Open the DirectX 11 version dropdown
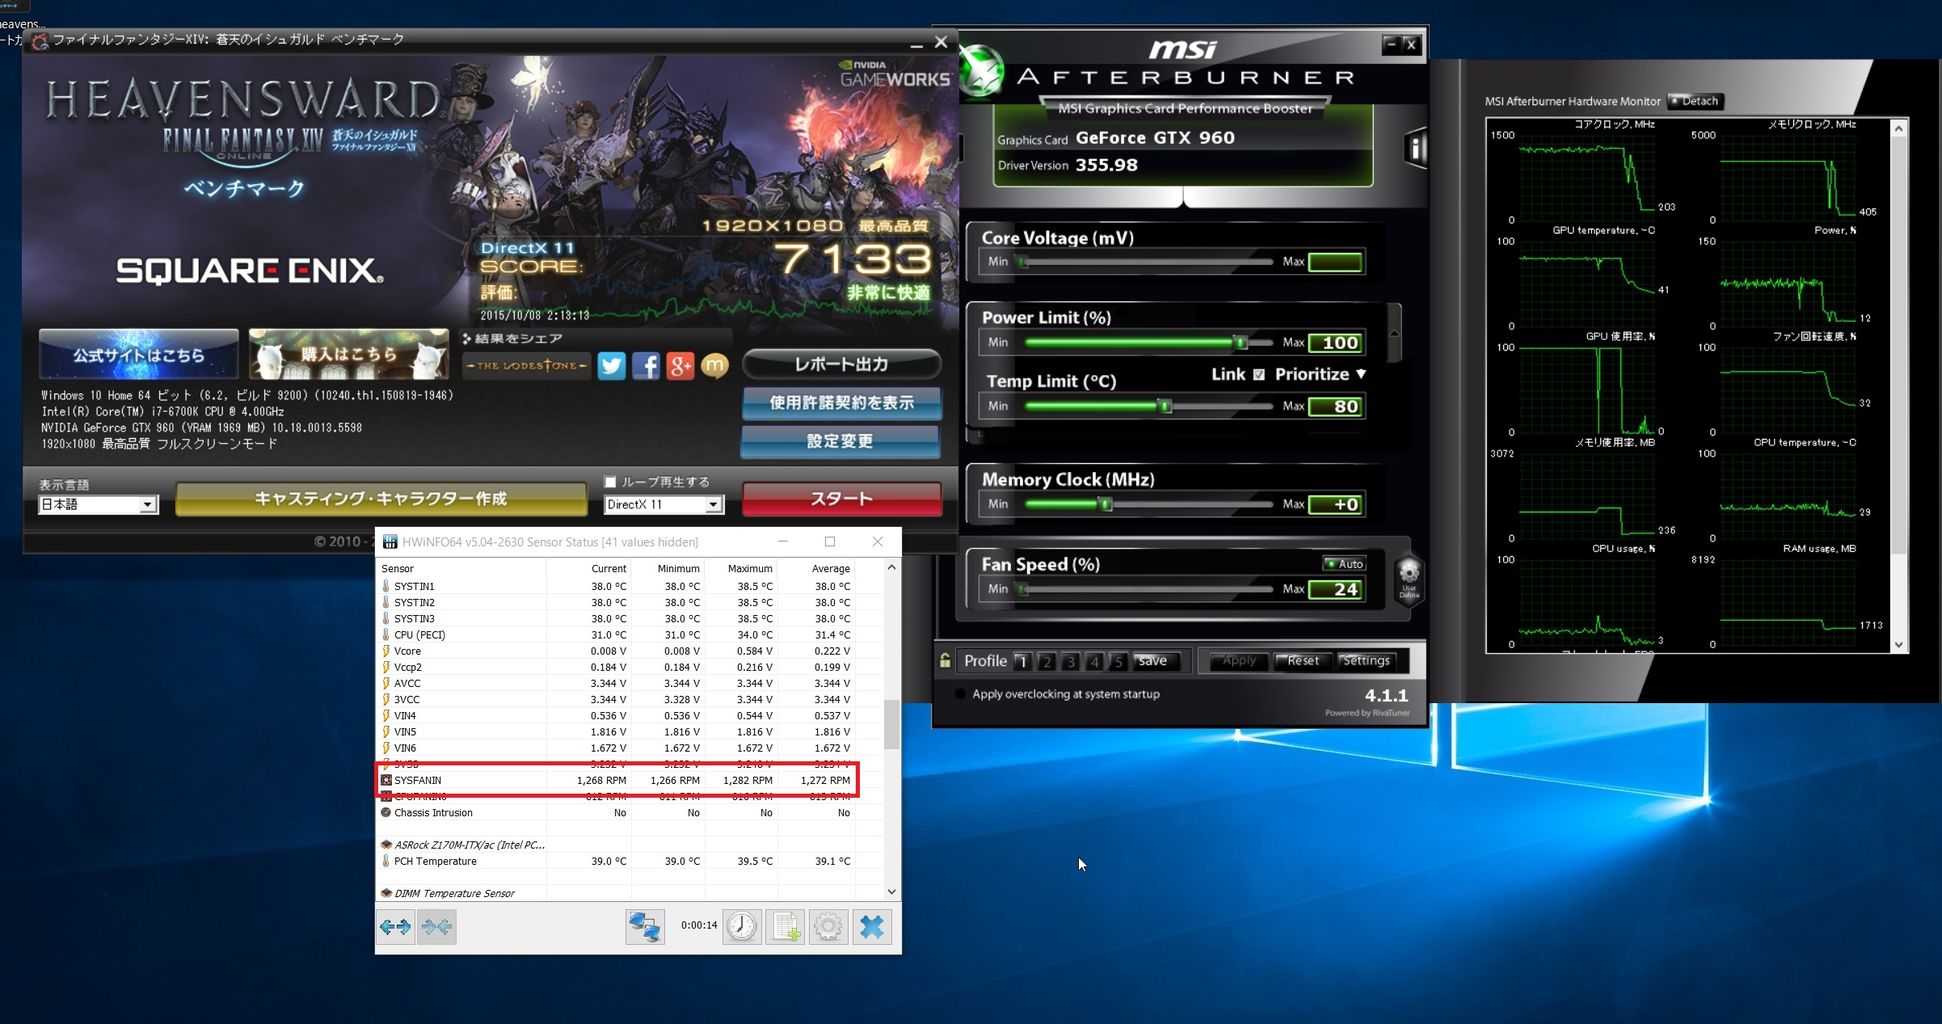 713,505
